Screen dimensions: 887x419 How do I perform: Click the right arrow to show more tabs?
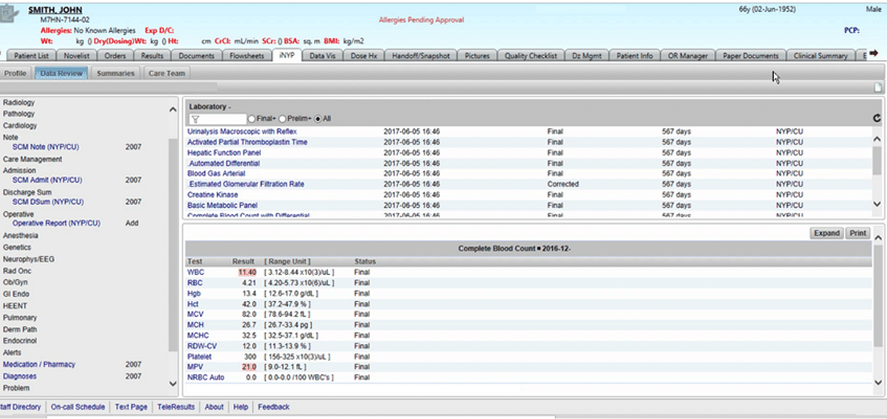pyautogui.click(x=873, y=53)
